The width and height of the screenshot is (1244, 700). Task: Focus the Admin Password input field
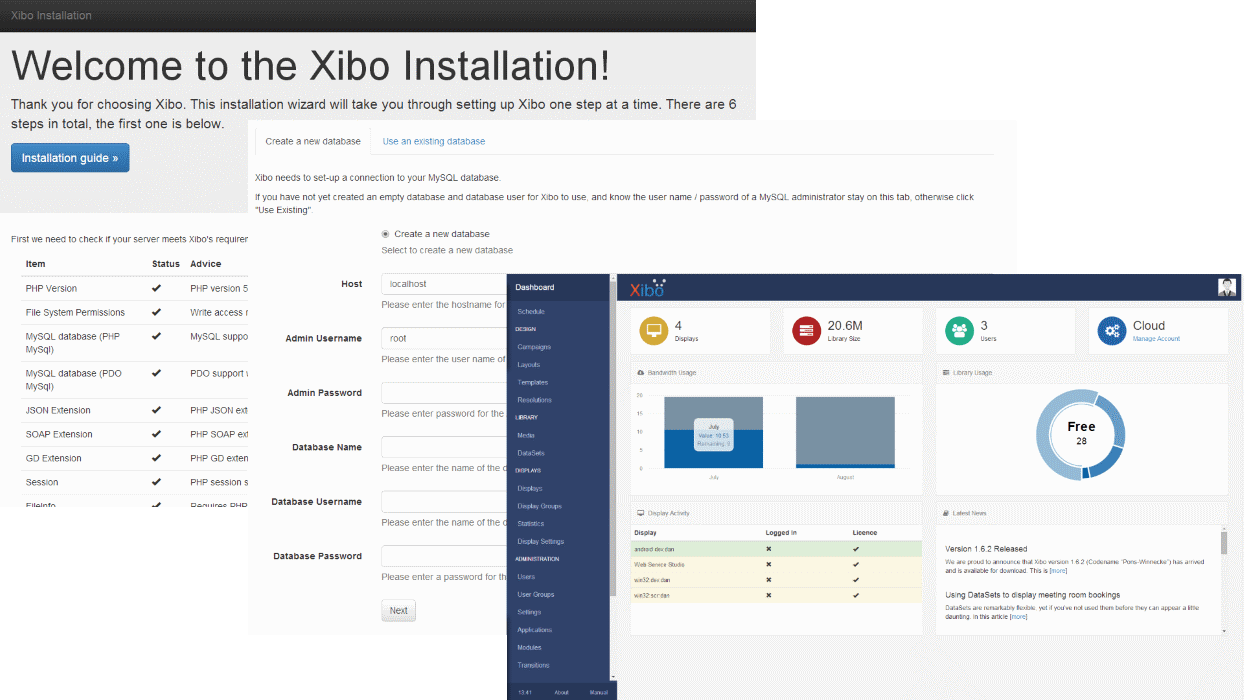[444, 393]
